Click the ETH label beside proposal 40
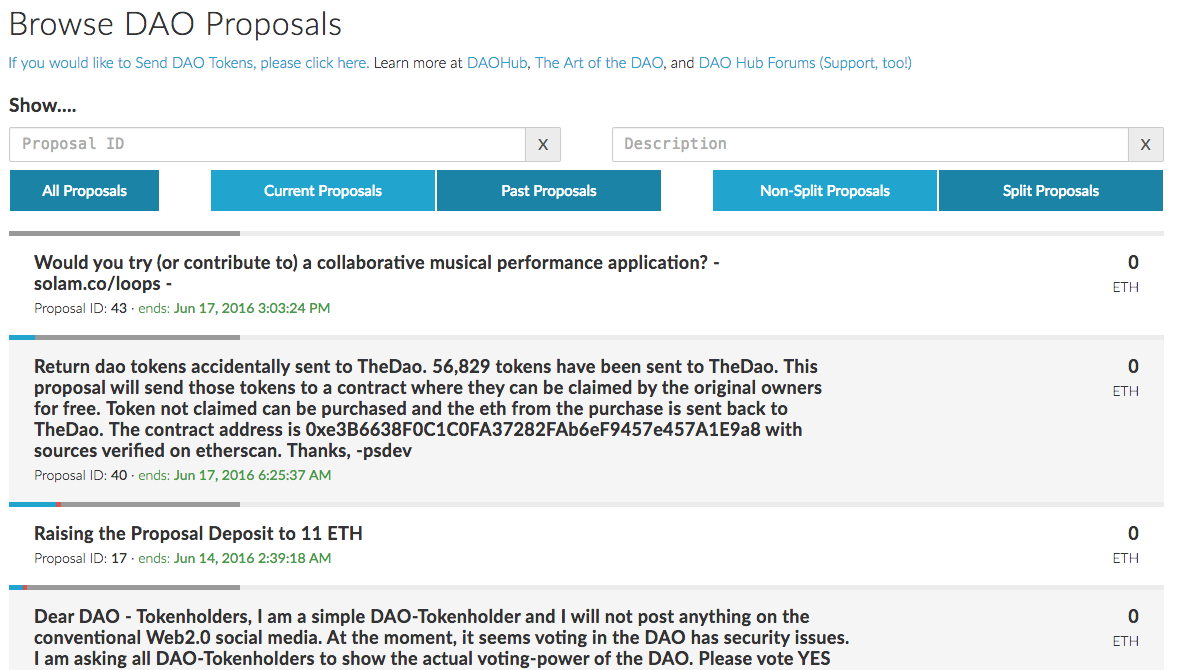 click(x=1125, y=391)
